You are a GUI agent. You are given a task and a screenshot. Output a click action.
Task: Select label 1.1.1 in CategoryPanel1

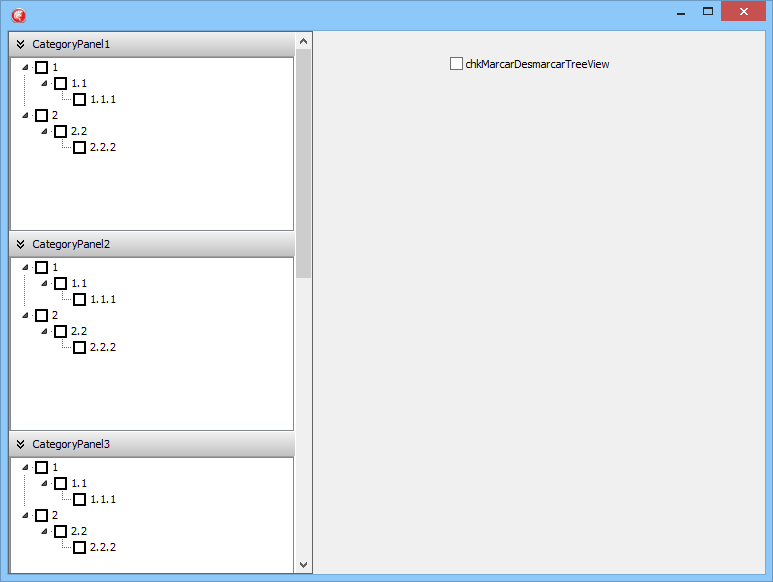tap(103, 100)
